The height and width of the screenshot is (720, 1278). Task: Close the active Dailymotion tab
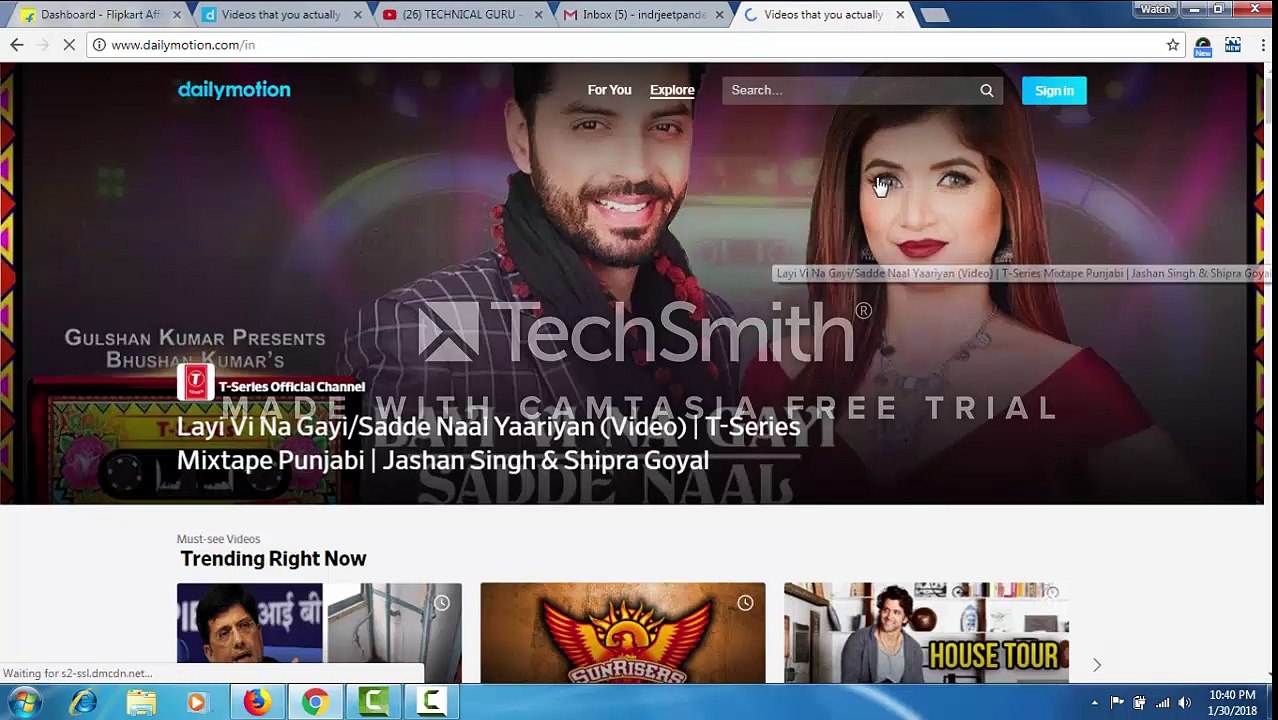(x=900, y=15)
